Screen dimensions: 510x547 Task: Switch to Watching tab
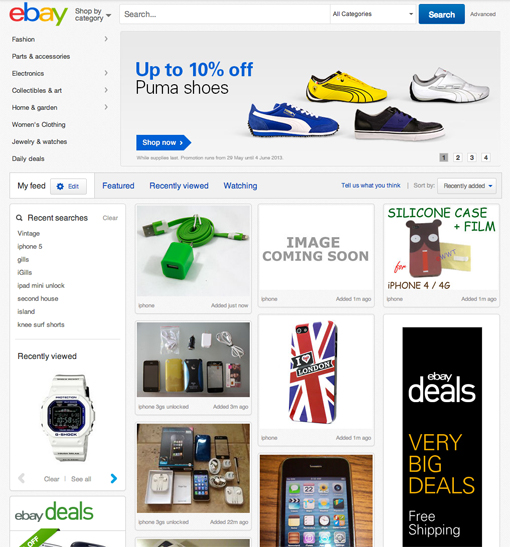click(x=240, y=186)
